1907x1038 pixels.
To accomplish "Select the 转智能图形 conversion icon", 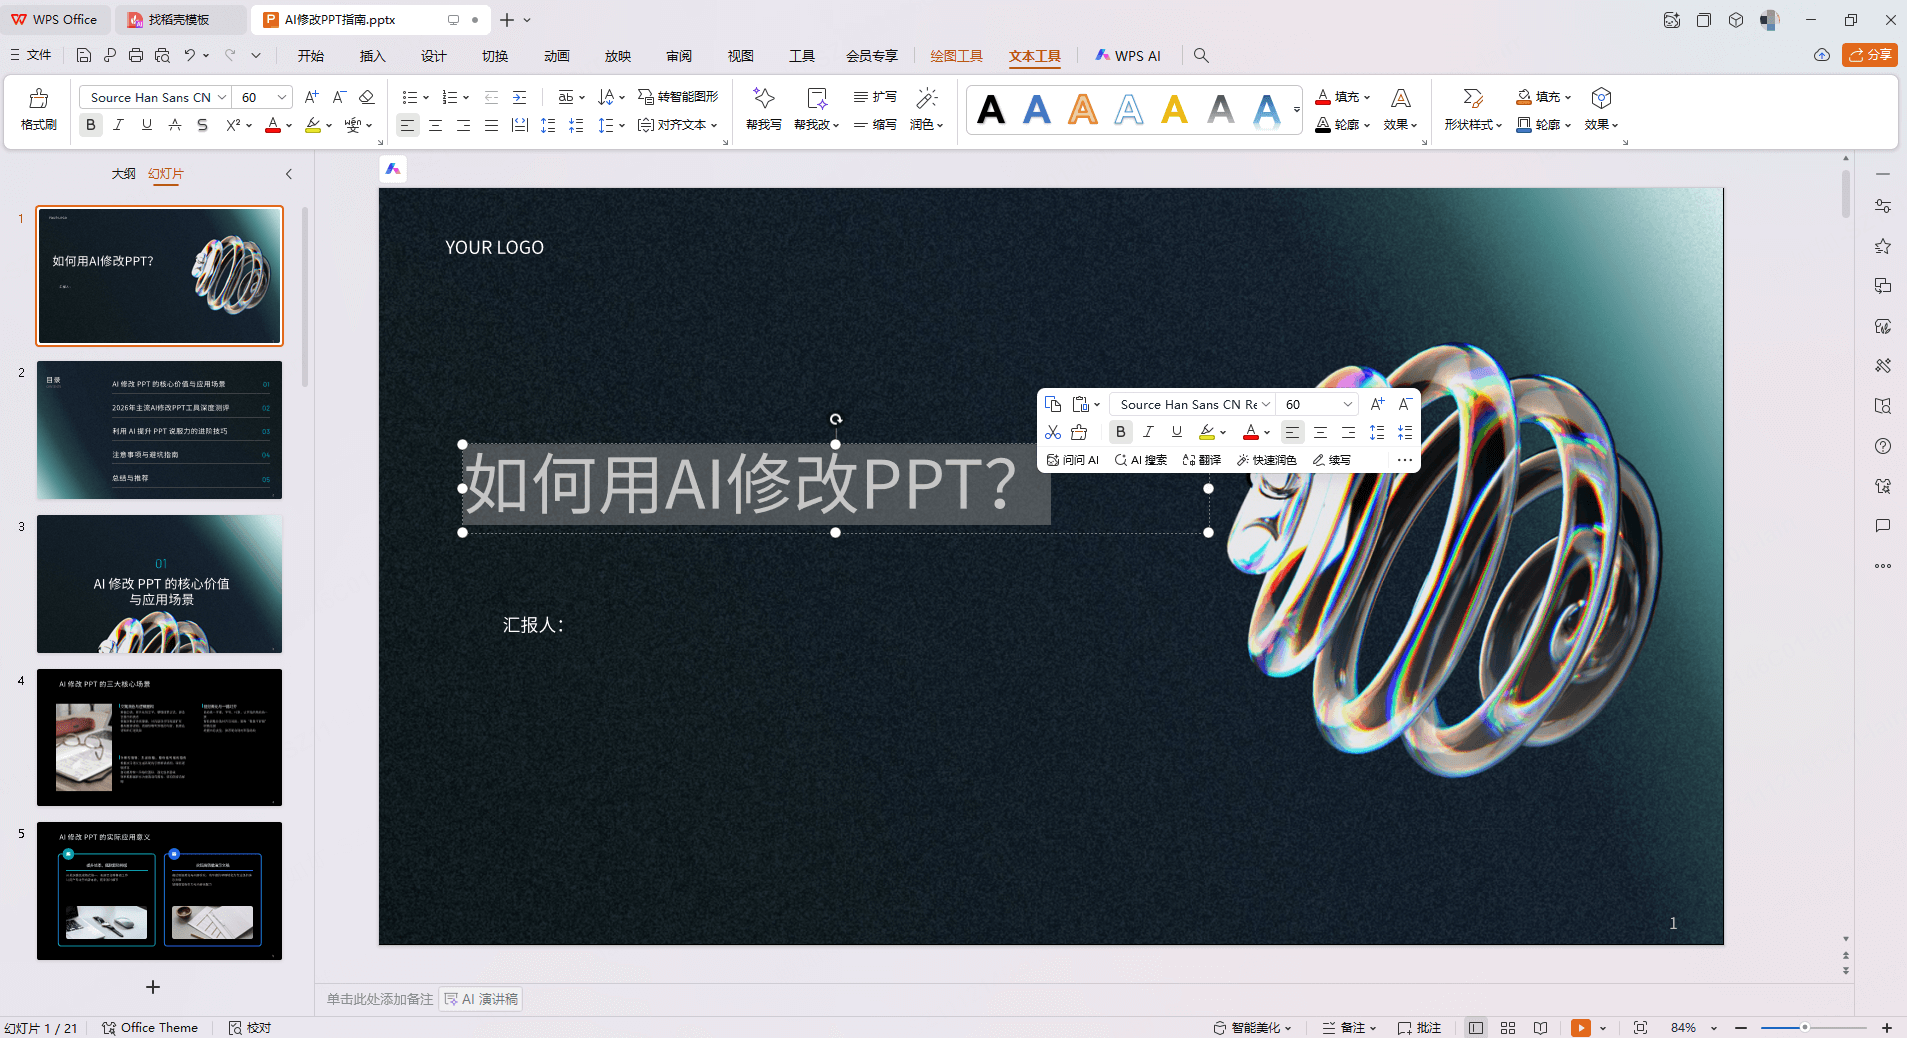I will [x=679, y=97].
